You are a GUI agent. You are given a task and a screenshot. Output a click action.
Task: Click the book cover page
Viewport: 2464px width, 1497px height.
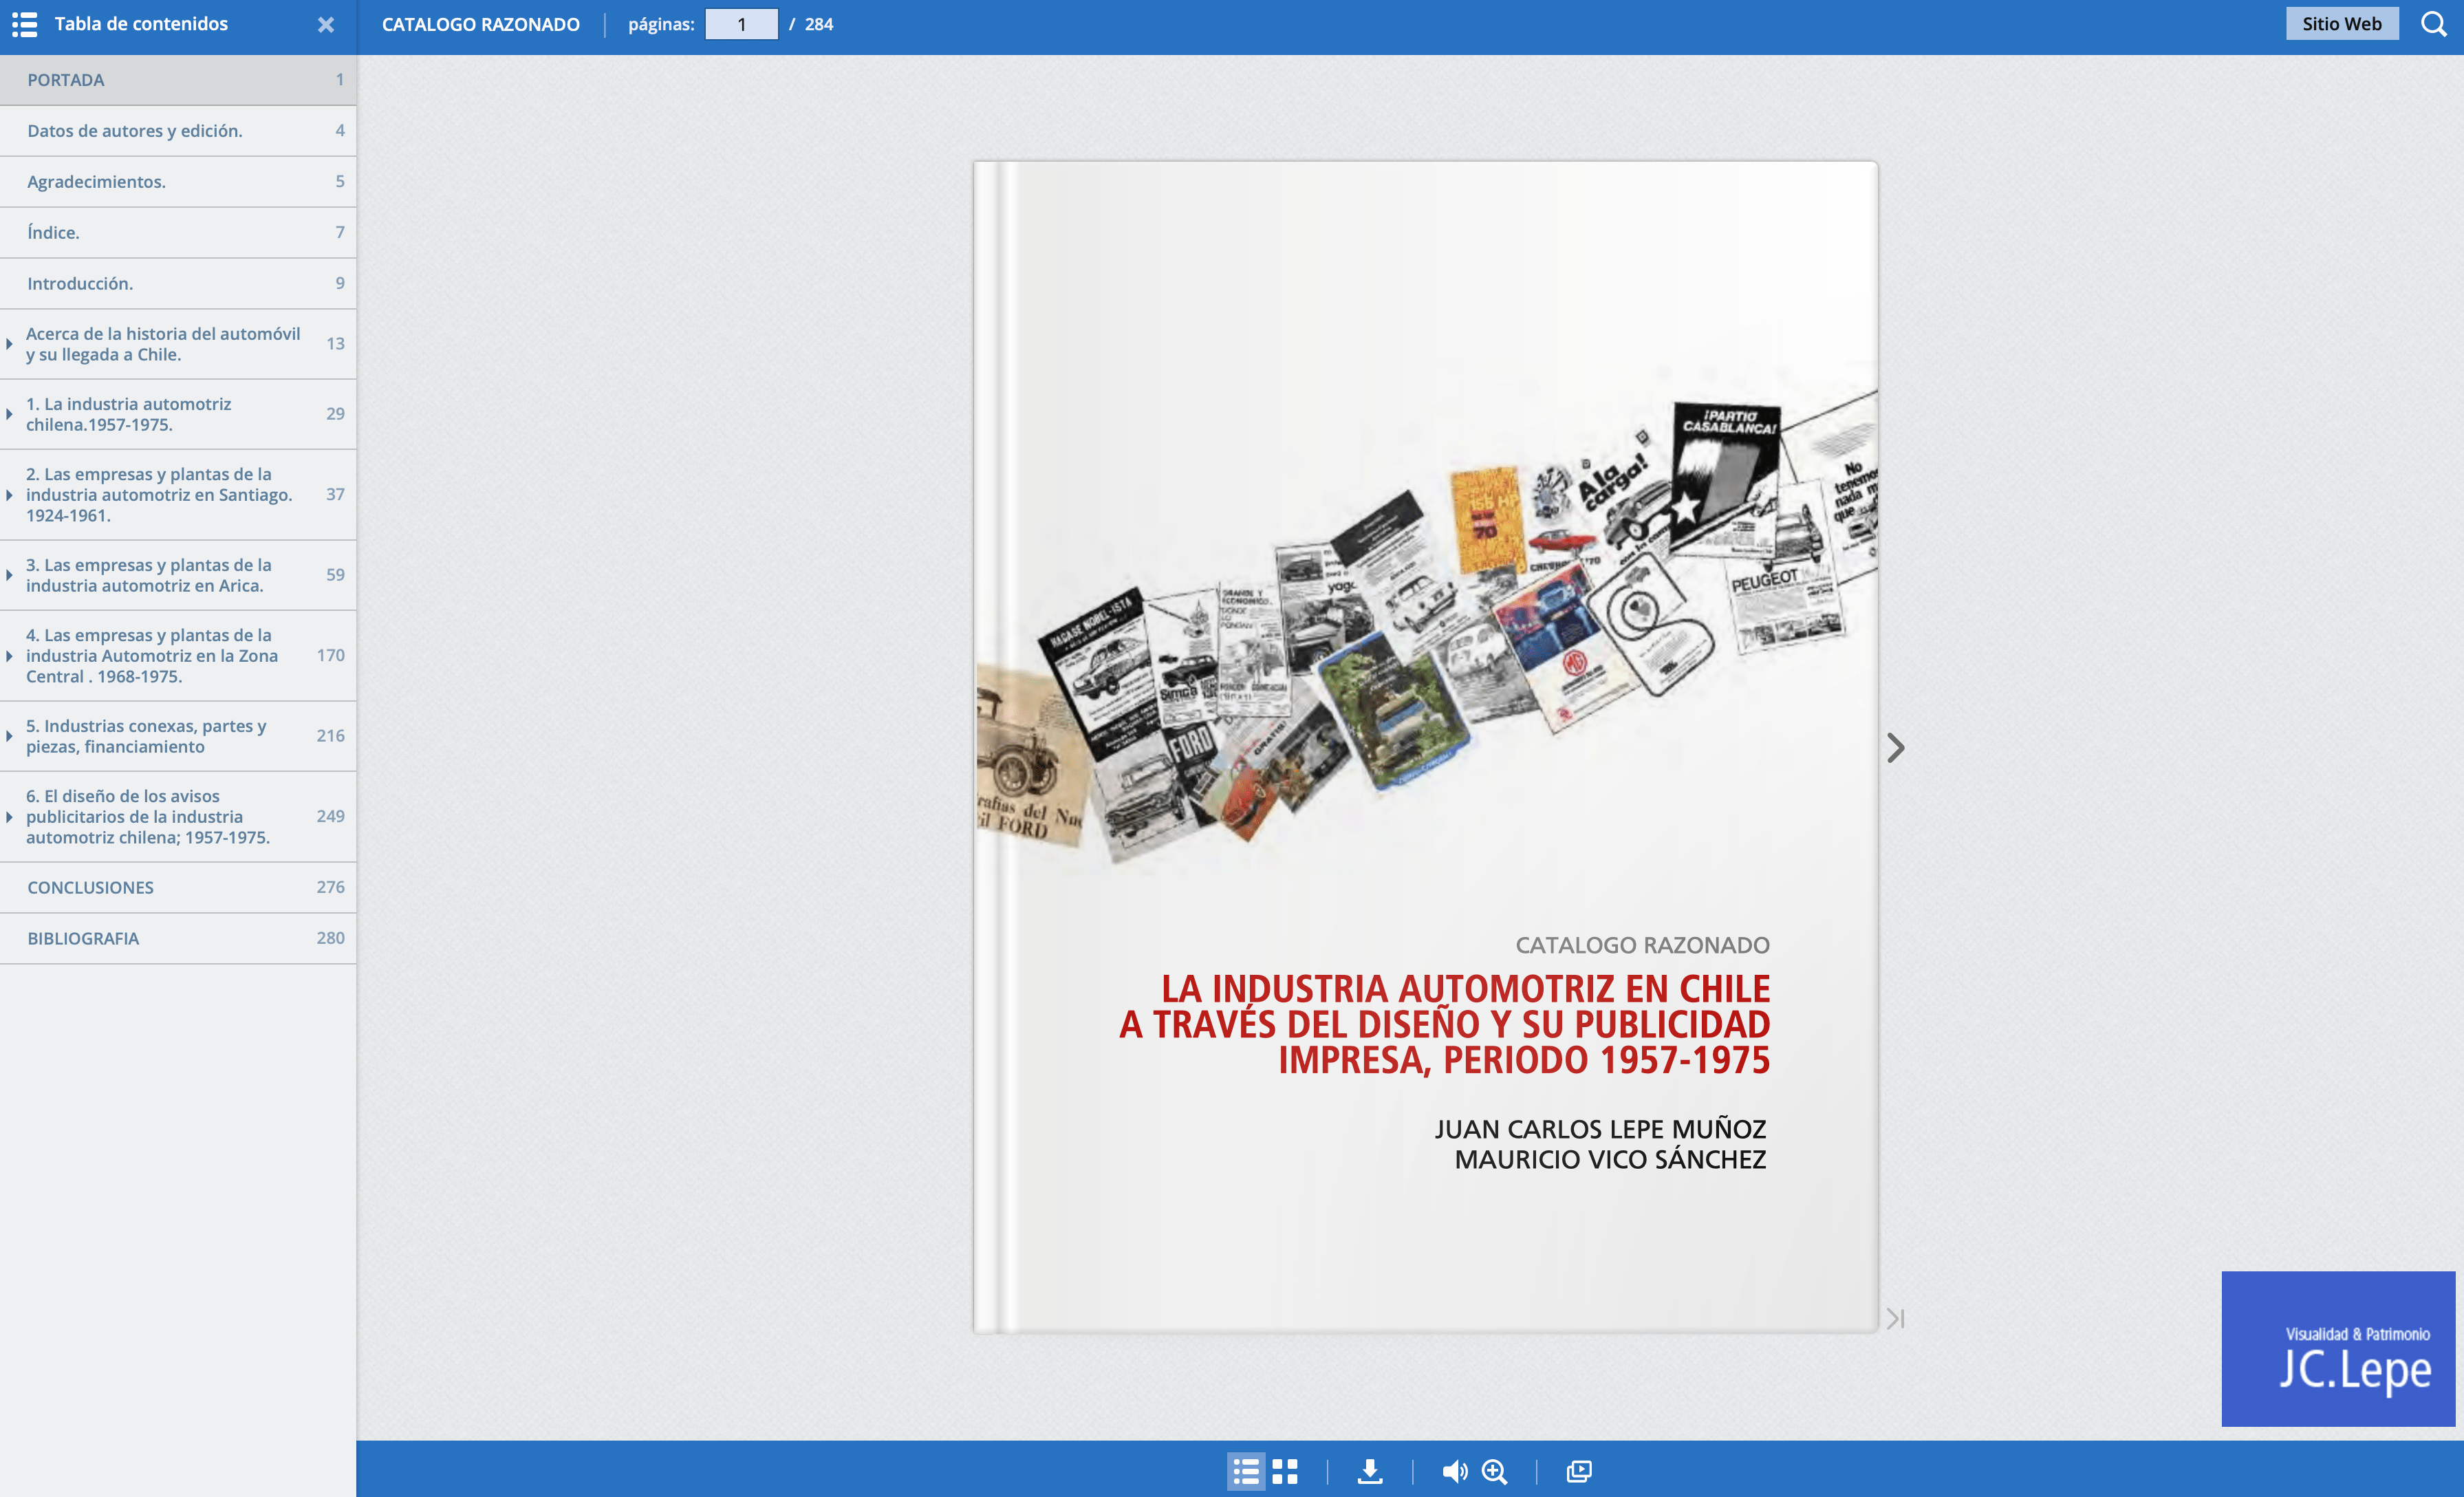tap(1425, 746)
